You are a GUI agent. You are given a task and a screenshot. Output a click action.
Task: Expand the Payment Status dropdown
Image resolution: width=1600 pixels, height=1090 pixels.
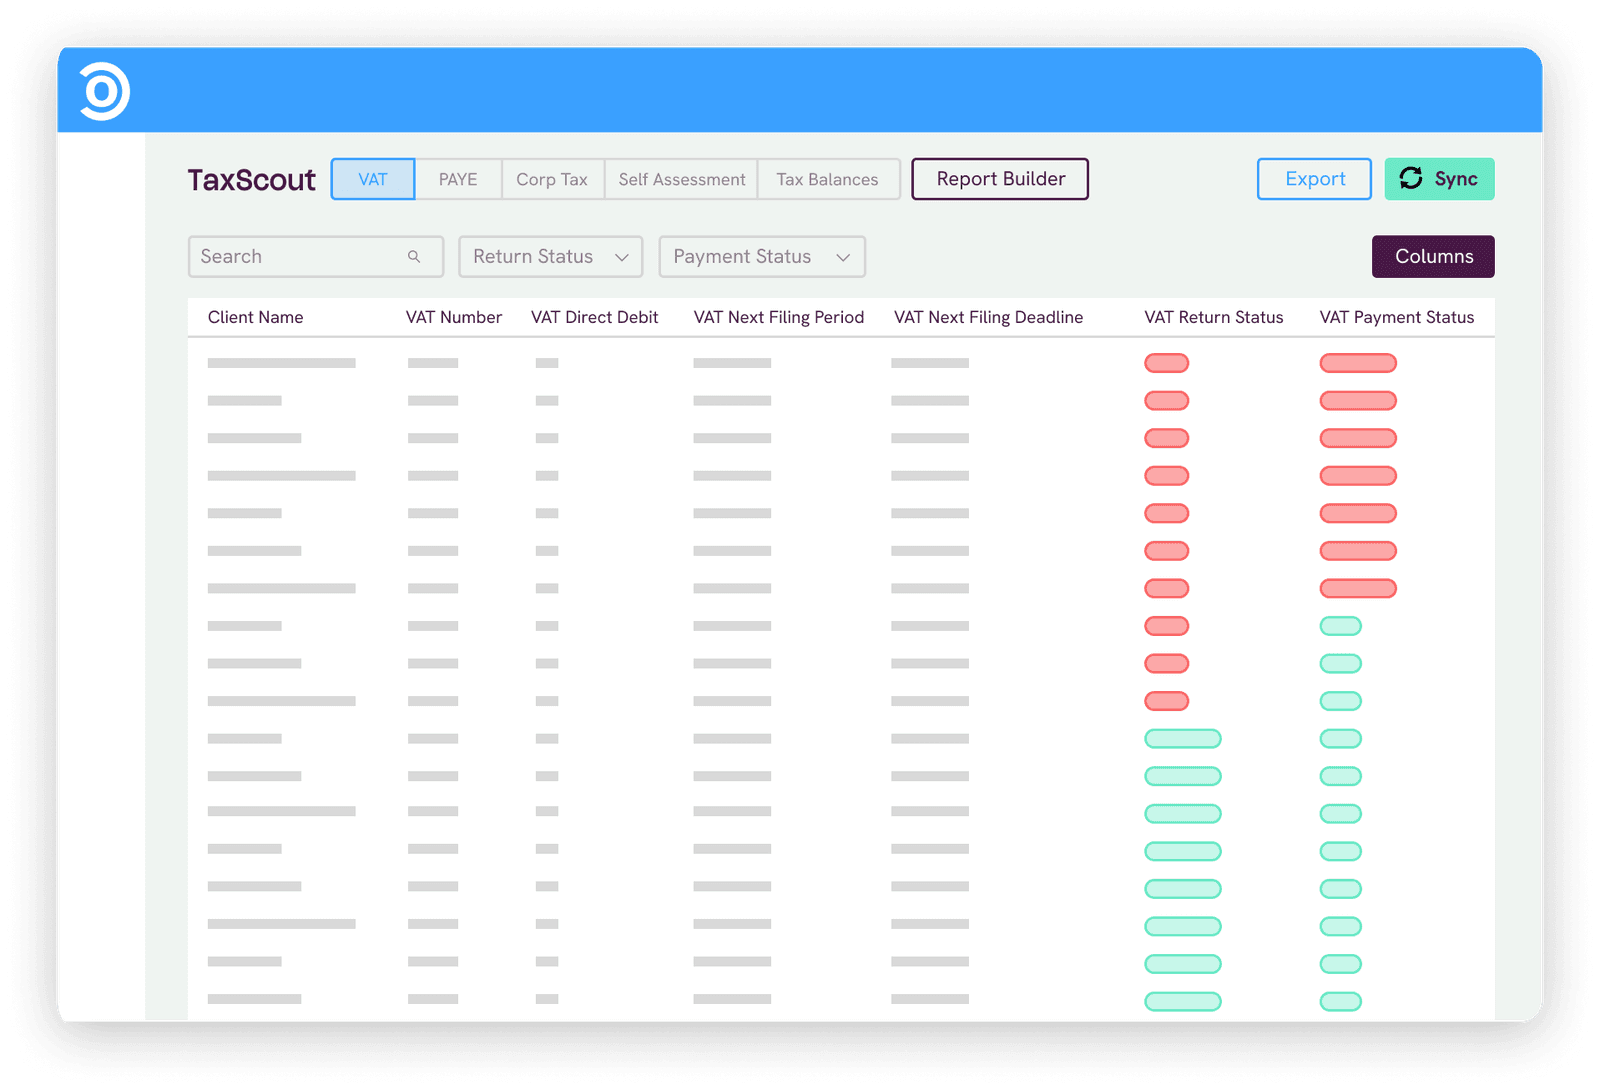coord(762,257)
